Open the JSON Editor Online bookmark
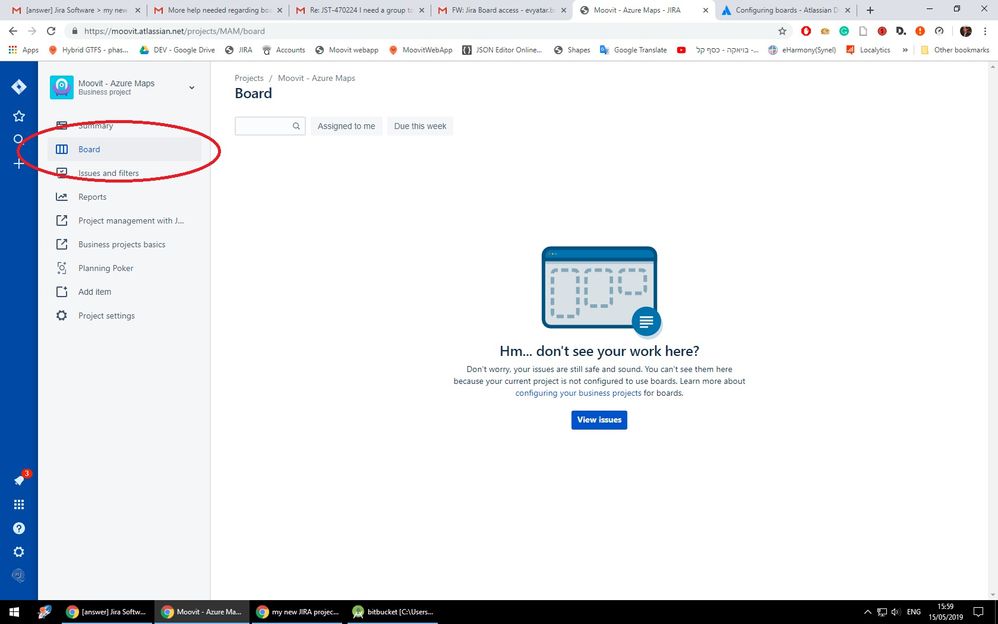The image size is (998, 624). [x=502, y=50]
